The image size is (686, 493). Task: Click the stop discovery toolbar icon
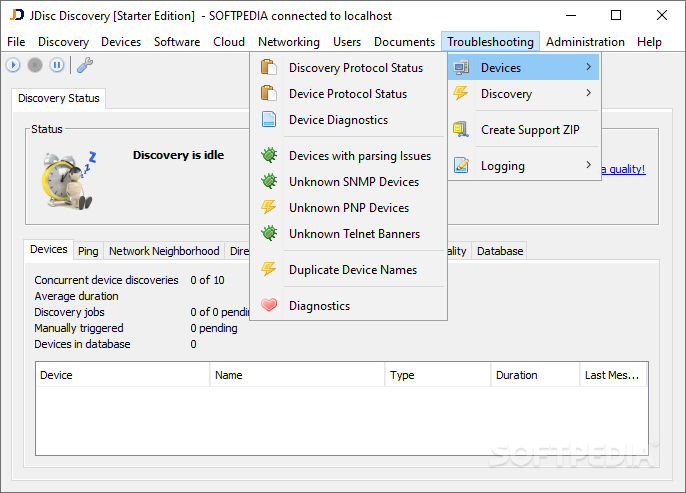[35, 65]
